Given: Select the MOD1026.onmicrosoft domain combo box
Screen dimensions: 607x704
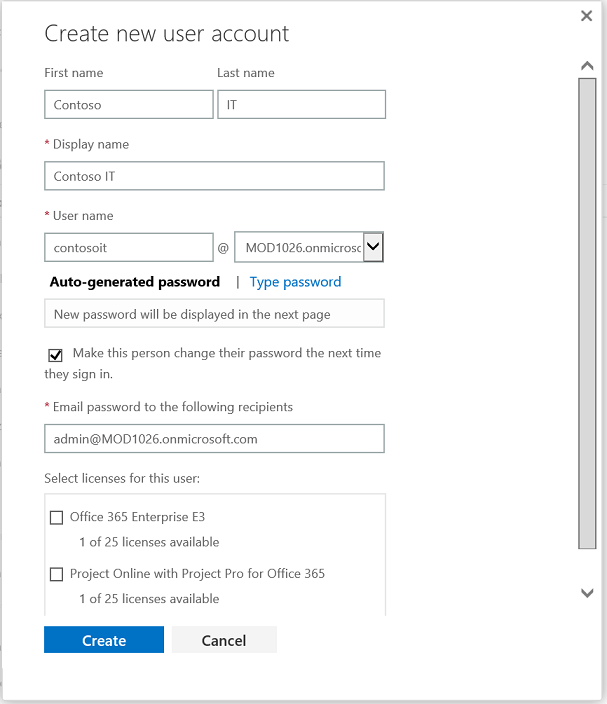Looking at the screenshot, I should coord(298,247).
